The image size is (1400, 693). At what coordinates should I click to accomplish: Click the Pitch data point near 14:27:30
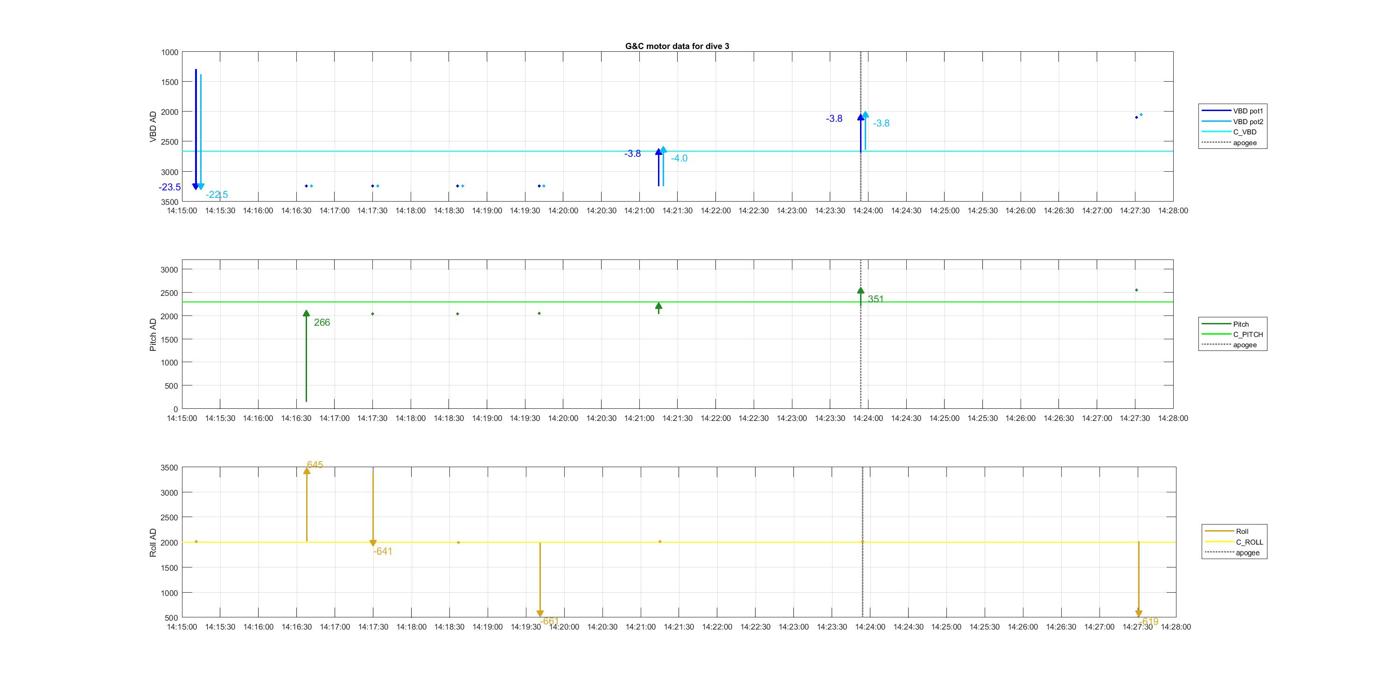(x=1136, y=290)
